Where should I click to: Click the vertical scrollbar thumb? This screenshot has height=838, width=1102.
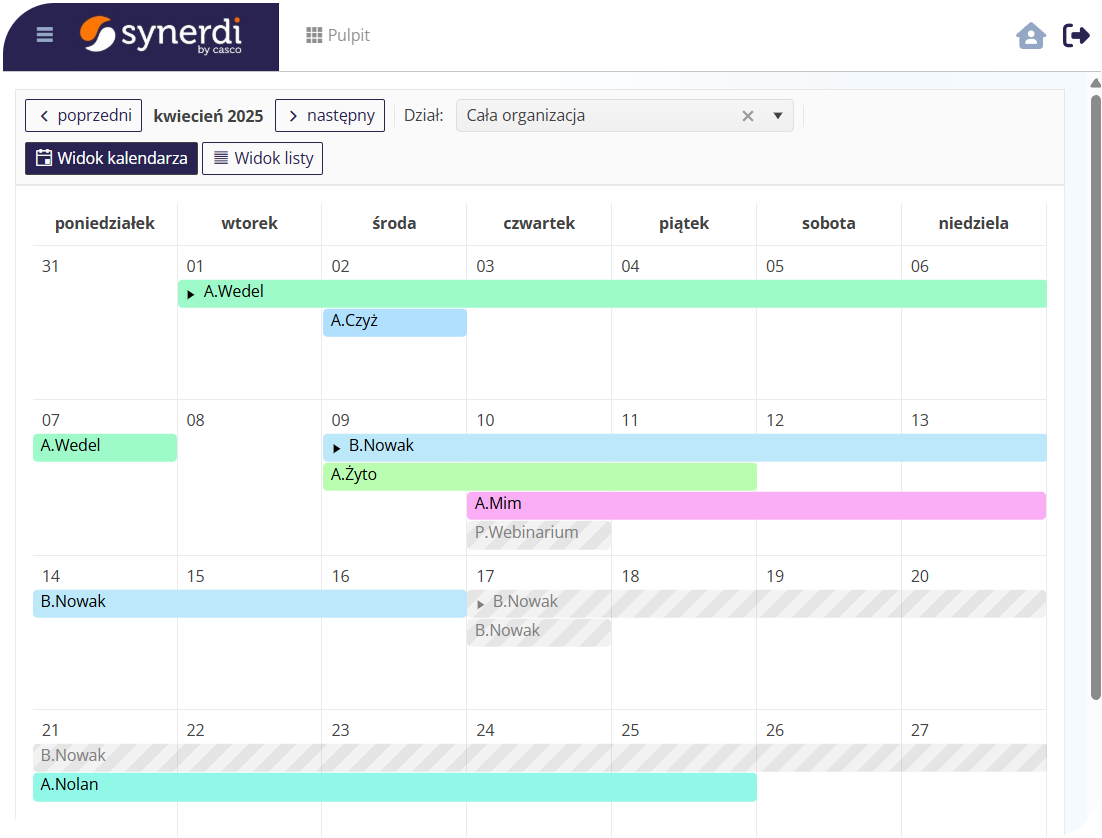coord(1095,397)
